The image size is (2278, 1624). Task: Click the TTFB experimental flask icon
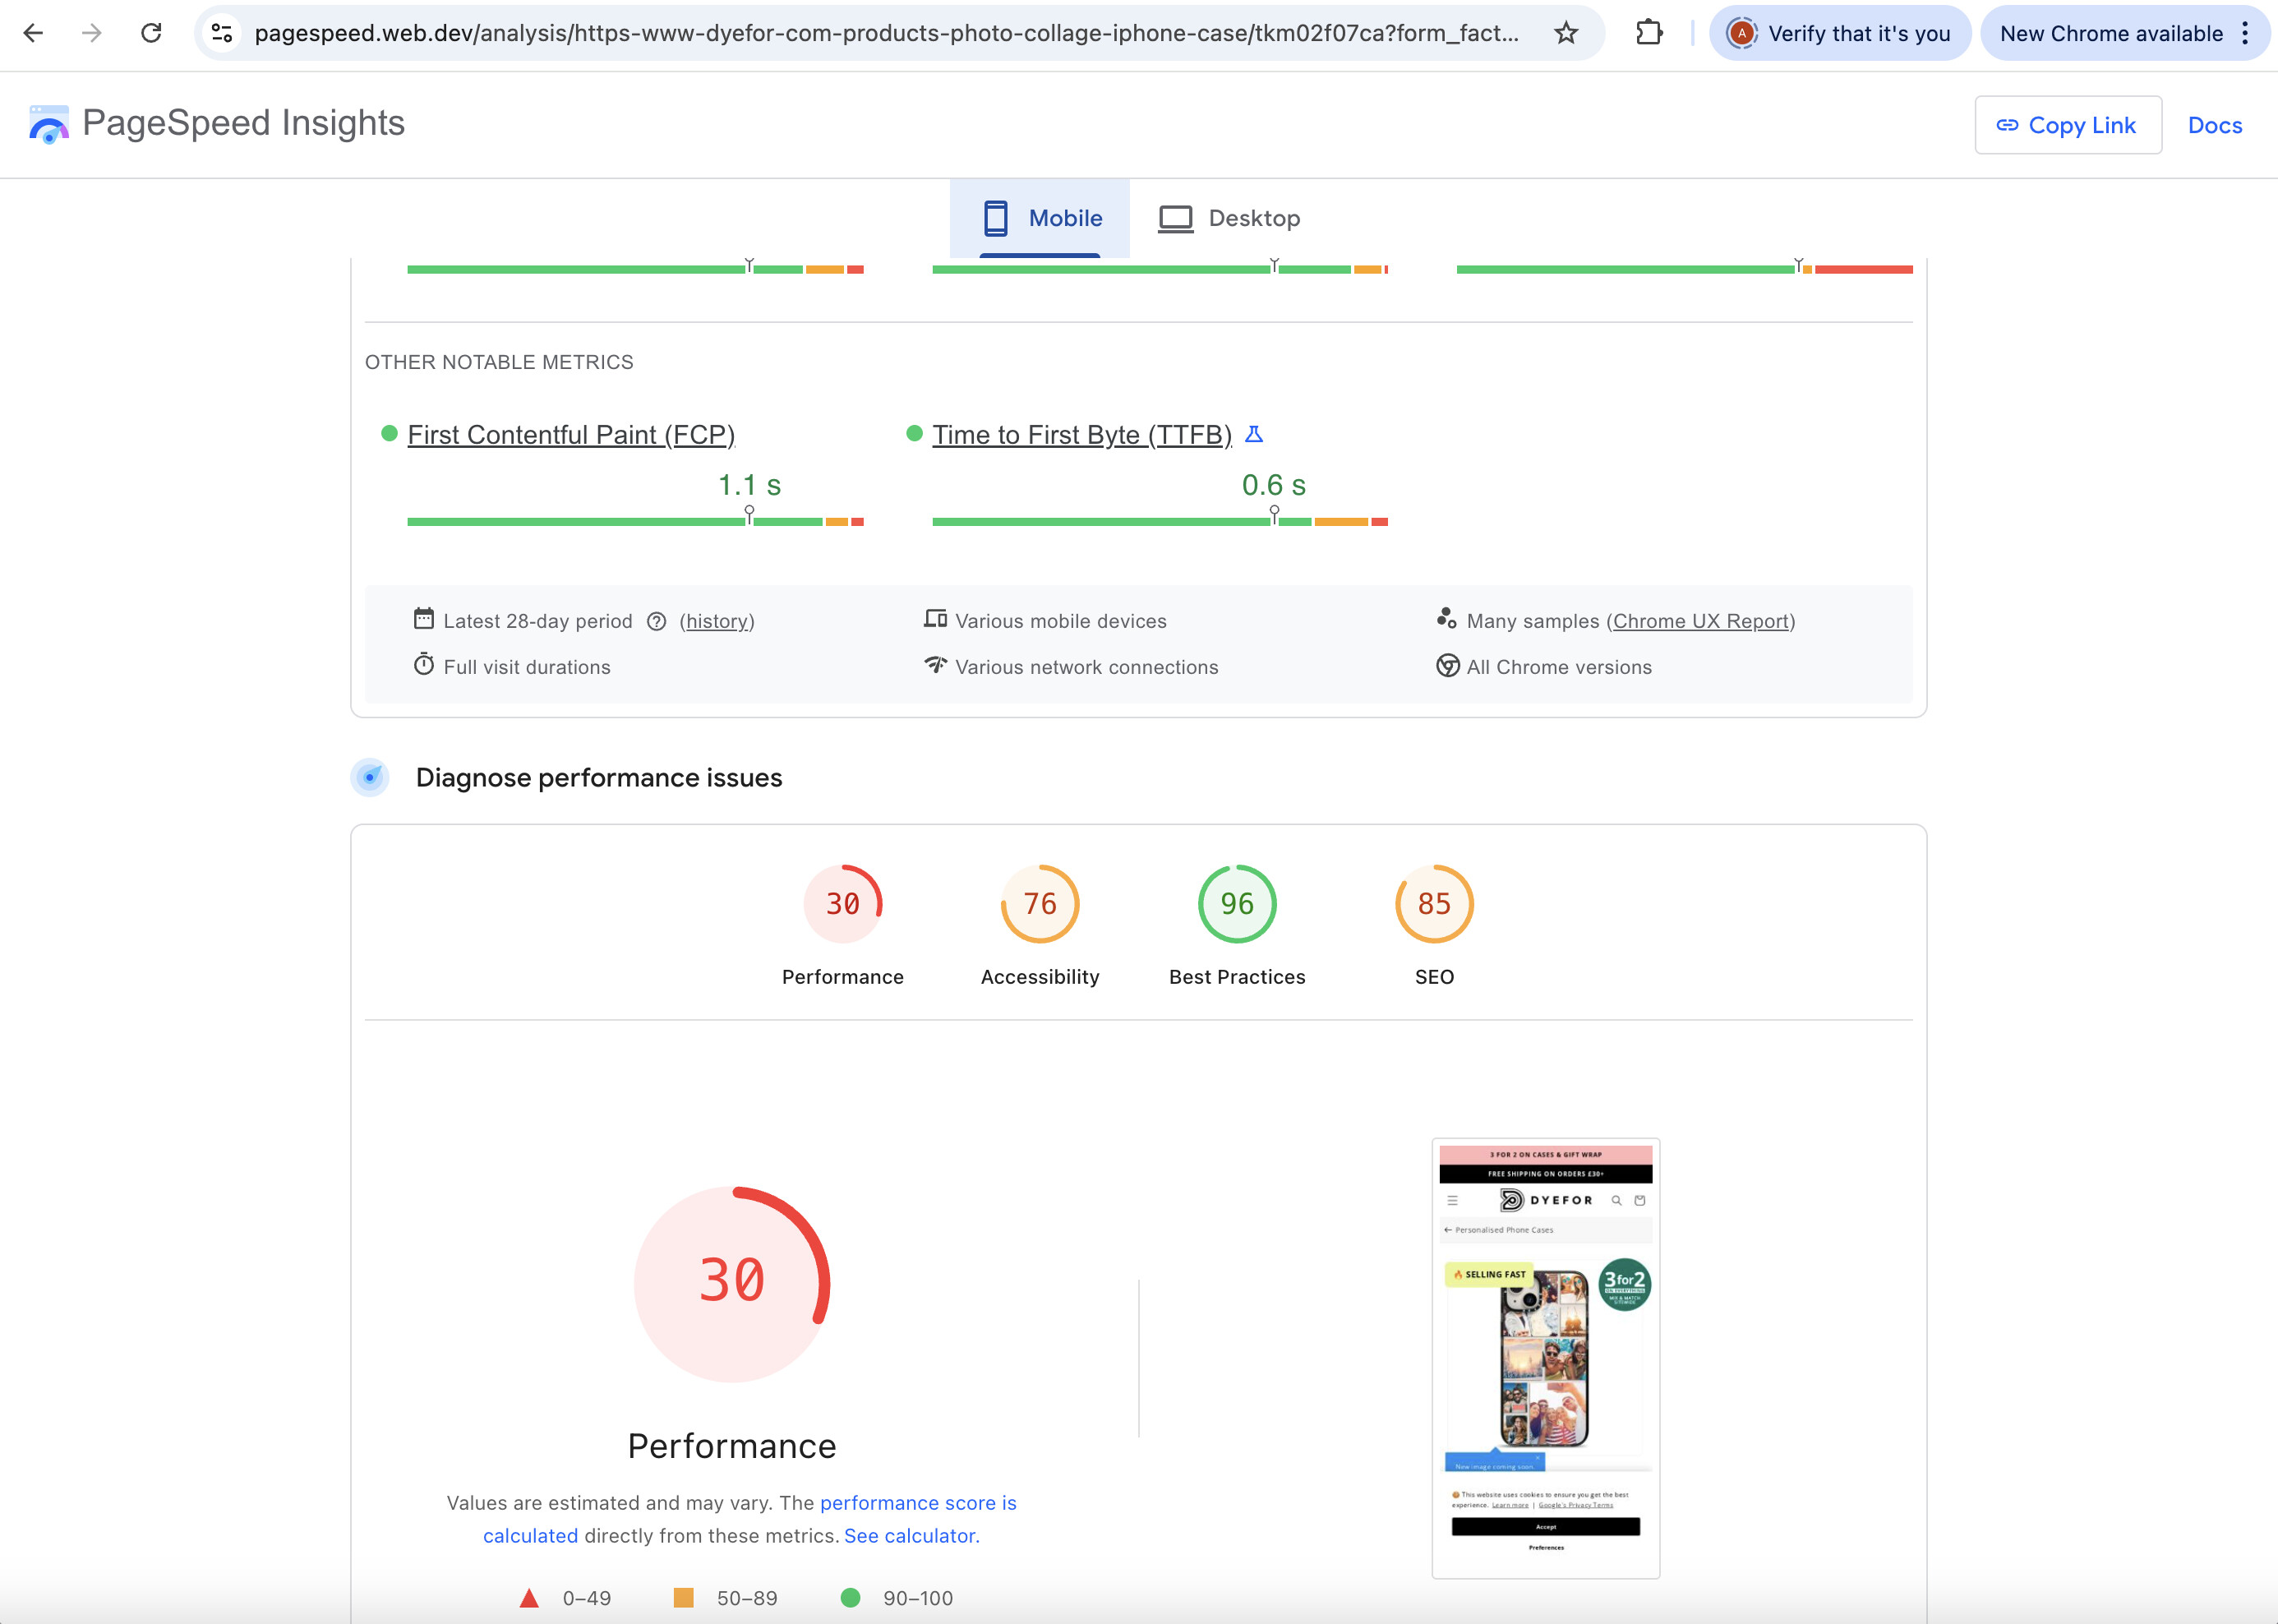[x=1254, y=434]
